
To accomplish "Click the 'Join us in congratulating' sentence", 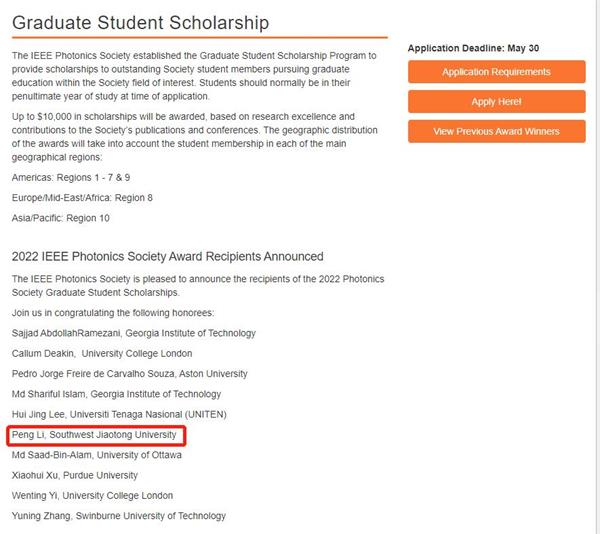I will (113, 313).
